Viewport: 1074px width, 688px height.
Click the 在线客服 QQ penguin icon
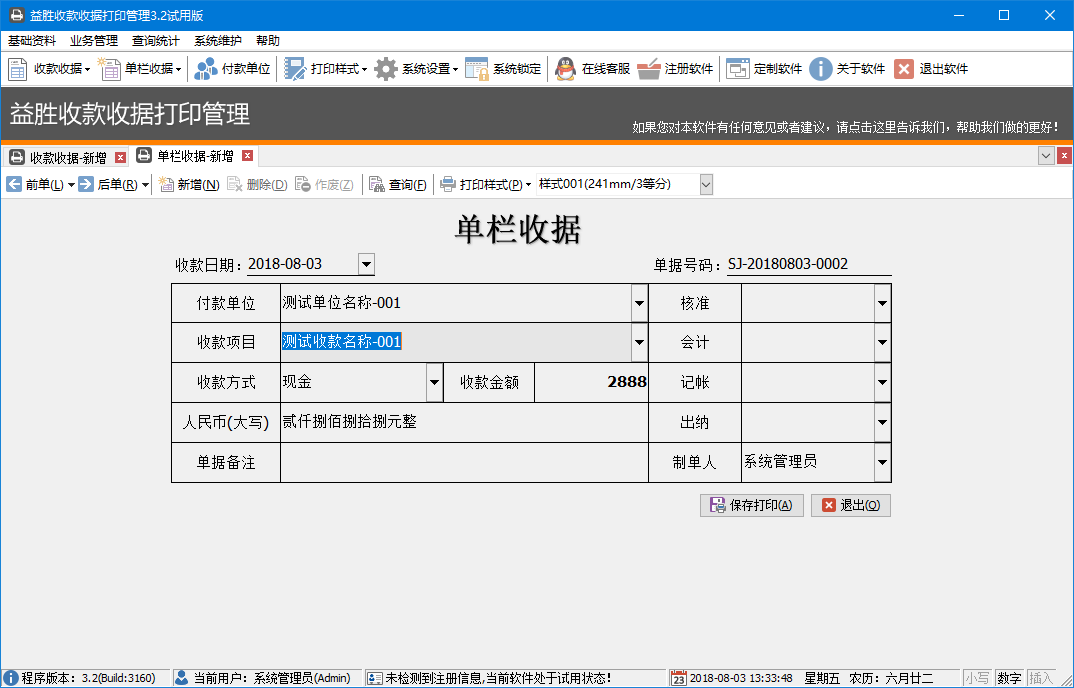click(566, 69)
